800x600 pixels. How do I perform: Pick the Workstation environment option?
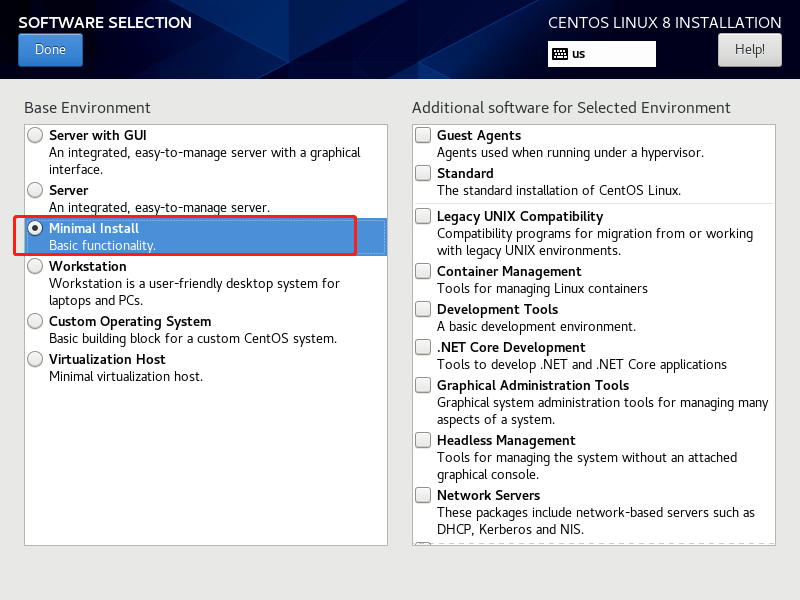(36, 266)
